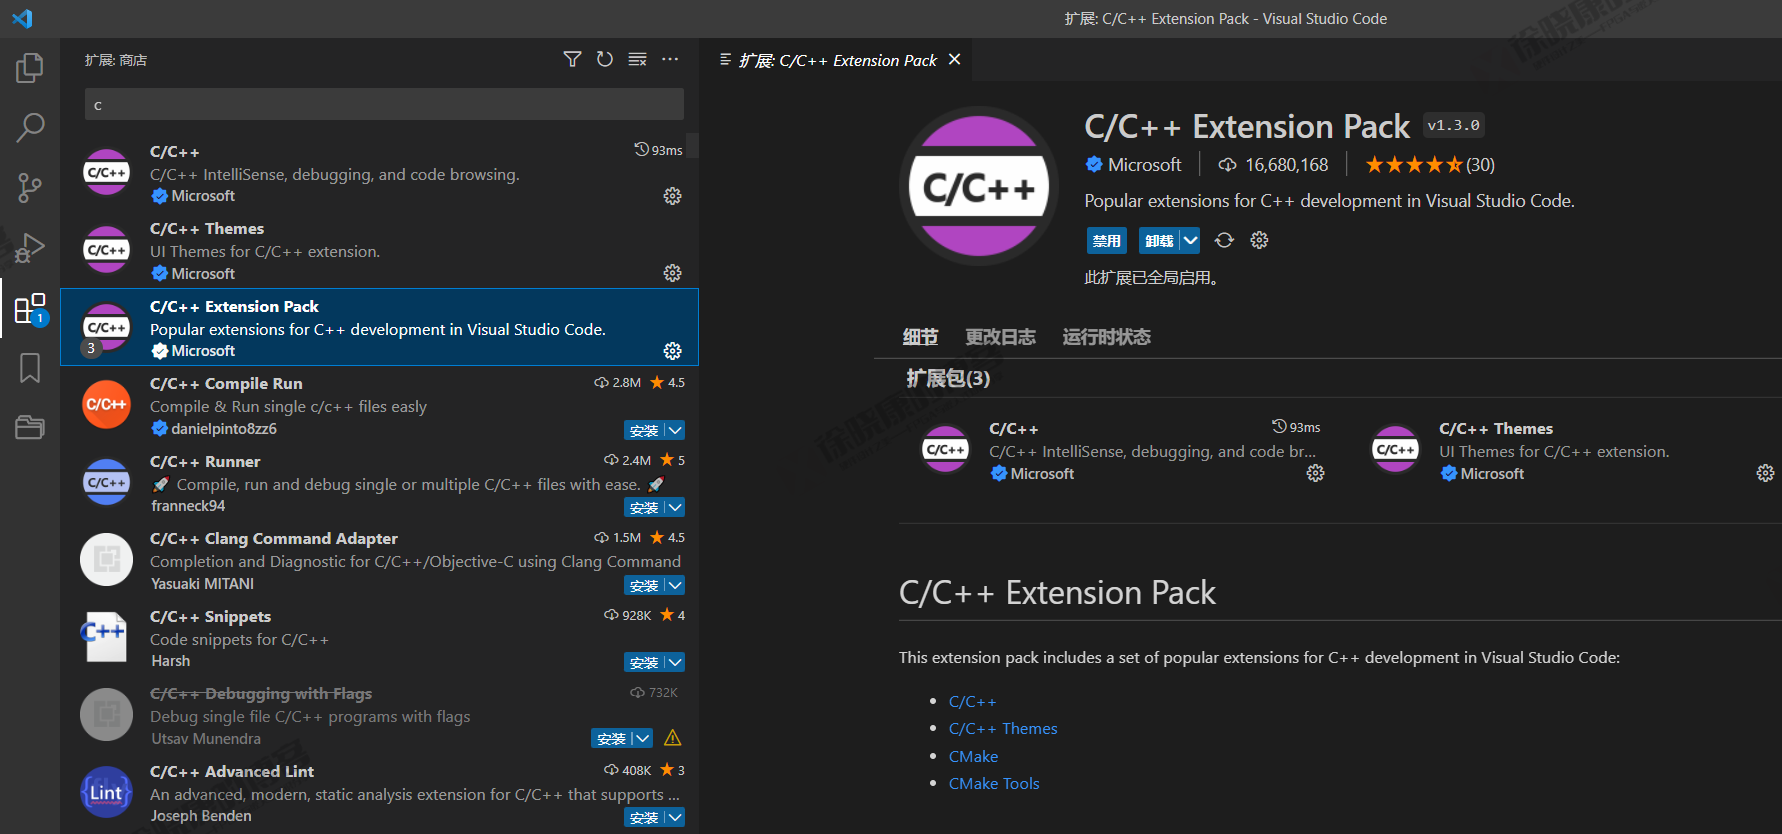Open the Search view in activity bar
Viewport: 1782px width, 834px height.
30,128
